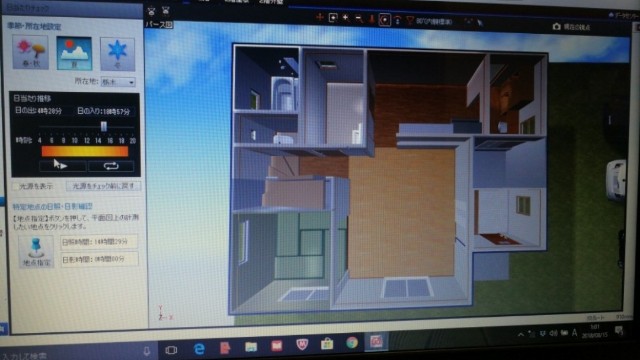Click the second icon above パース図
The width and height of the screenshot is (640, 360).
[x=165, y=11]
